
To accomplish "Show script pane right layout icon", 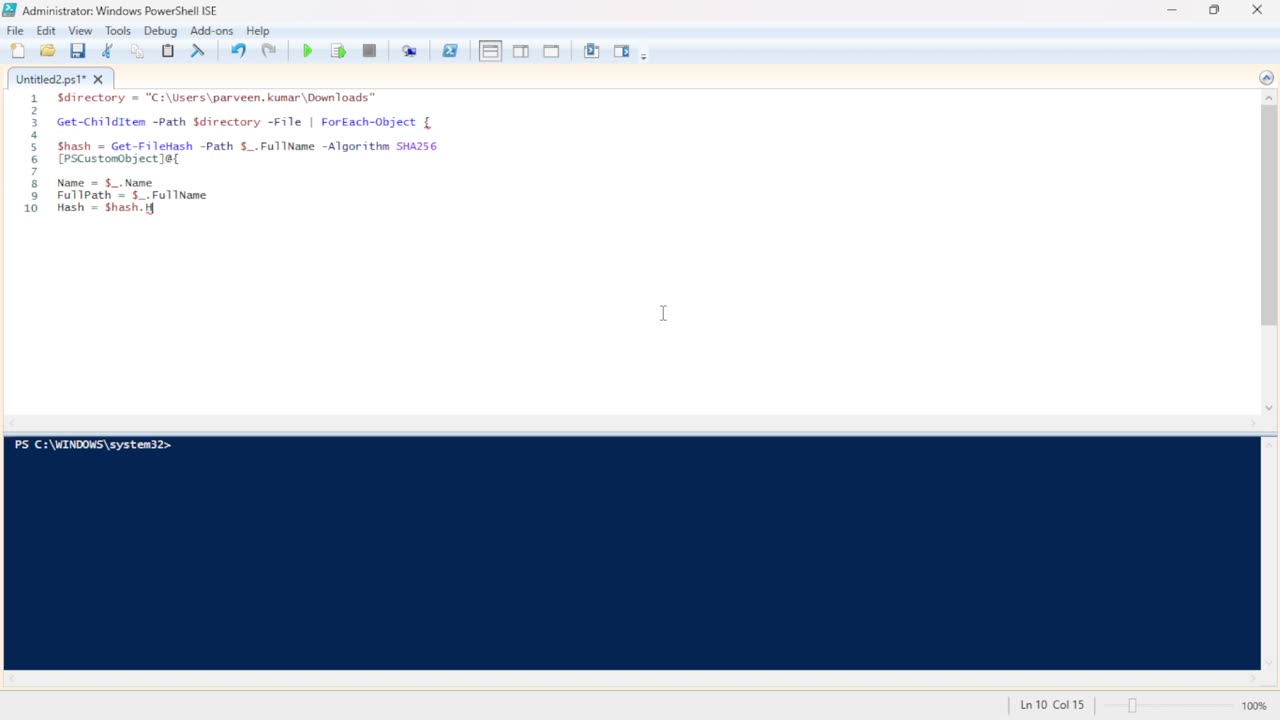I will click(521, 51).
